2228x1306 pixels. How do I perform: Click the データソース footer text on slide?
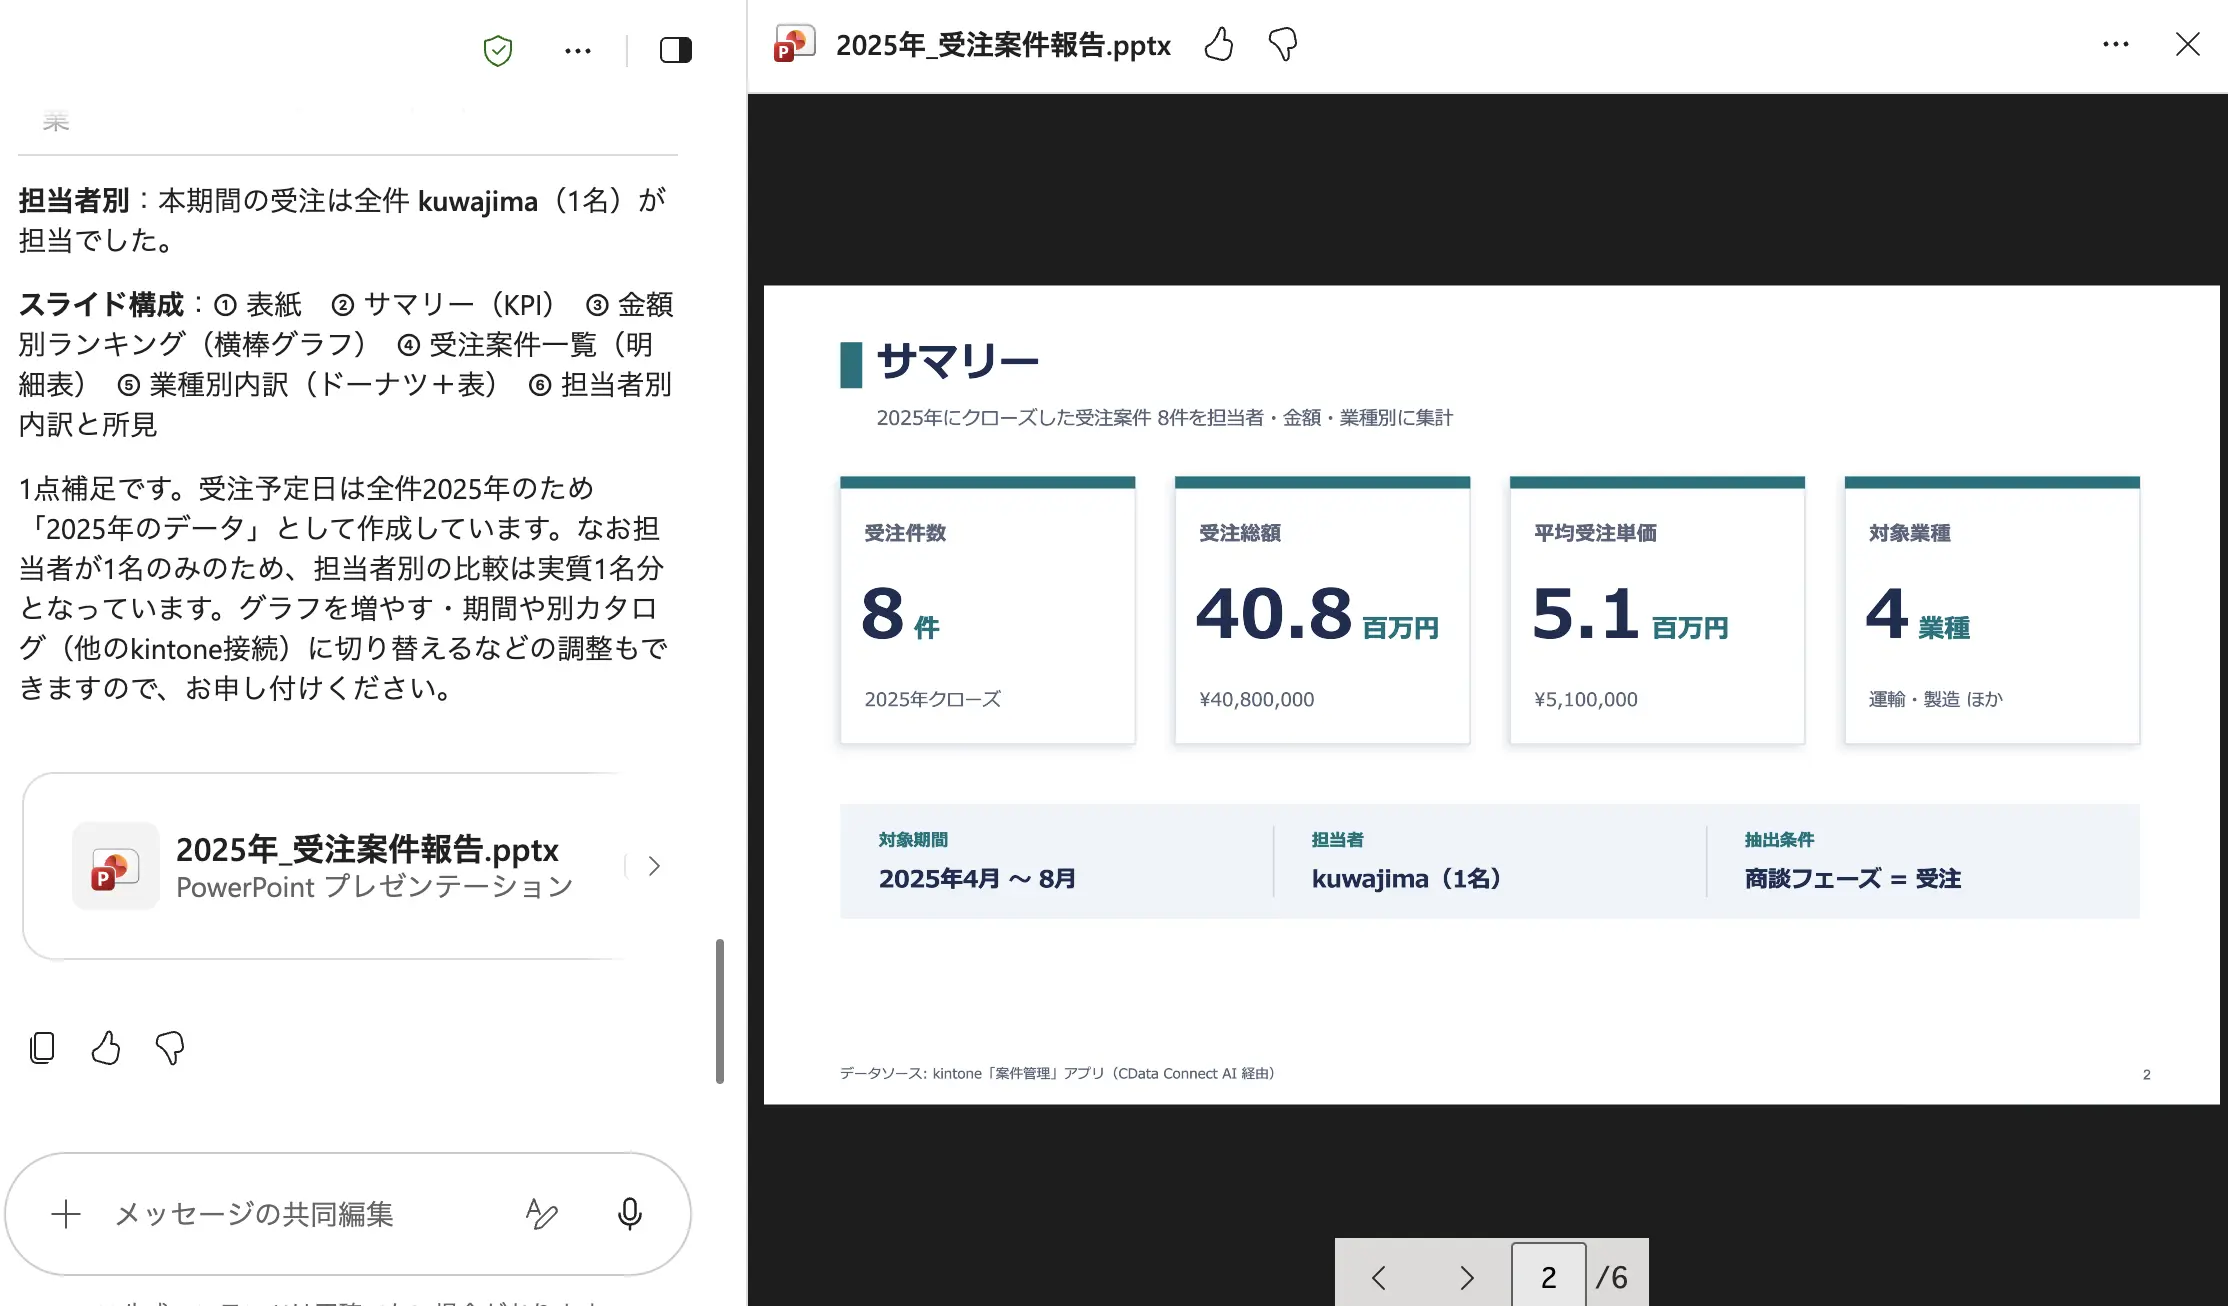click(1058, 1074)
